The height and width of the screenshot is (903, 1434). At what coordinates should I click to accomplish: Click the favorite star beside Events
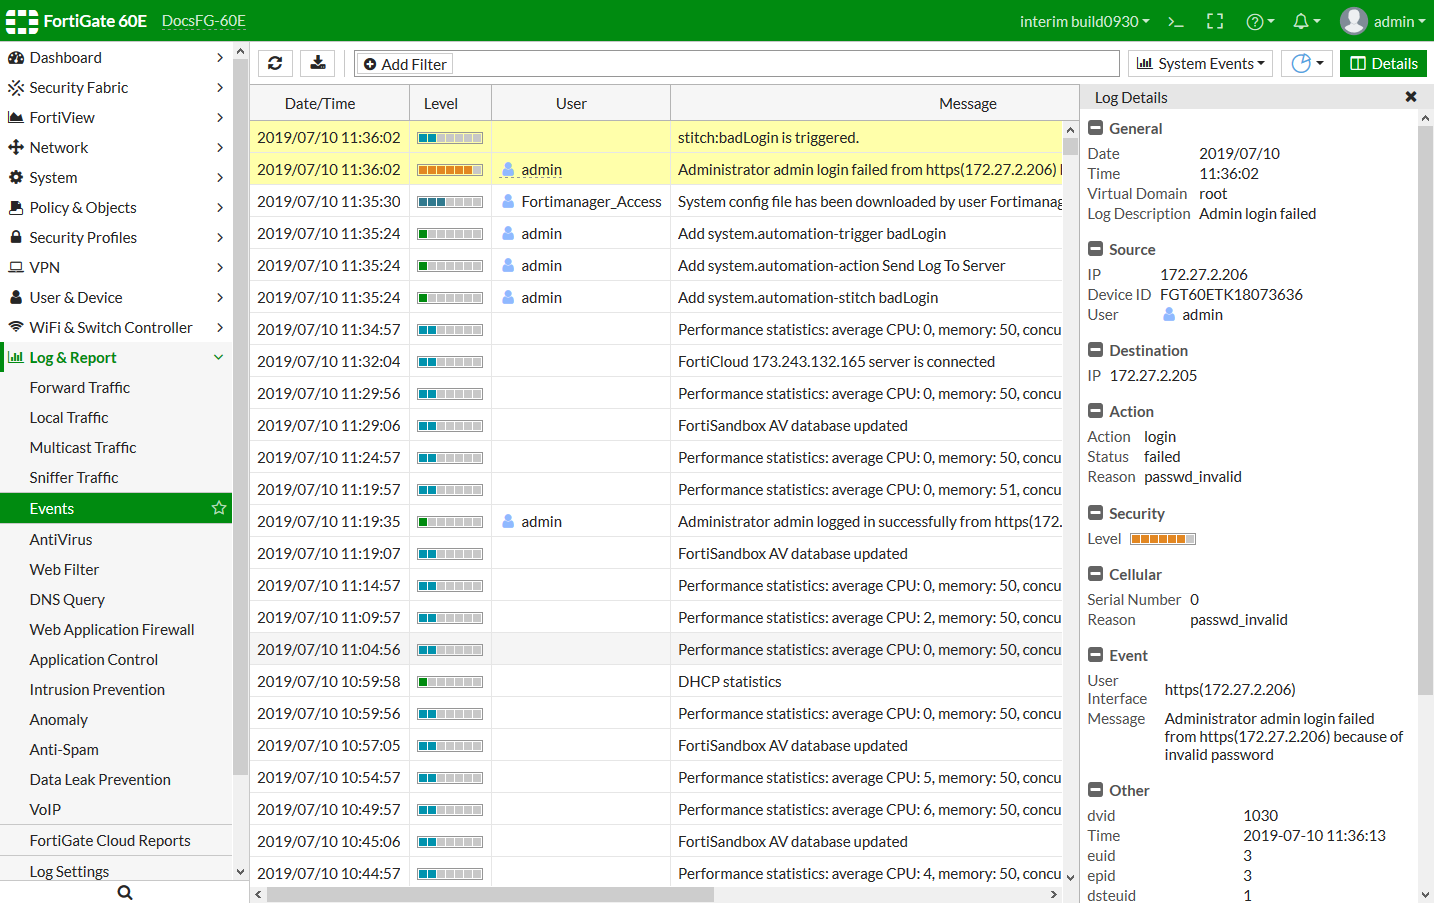tap(219, 508)
